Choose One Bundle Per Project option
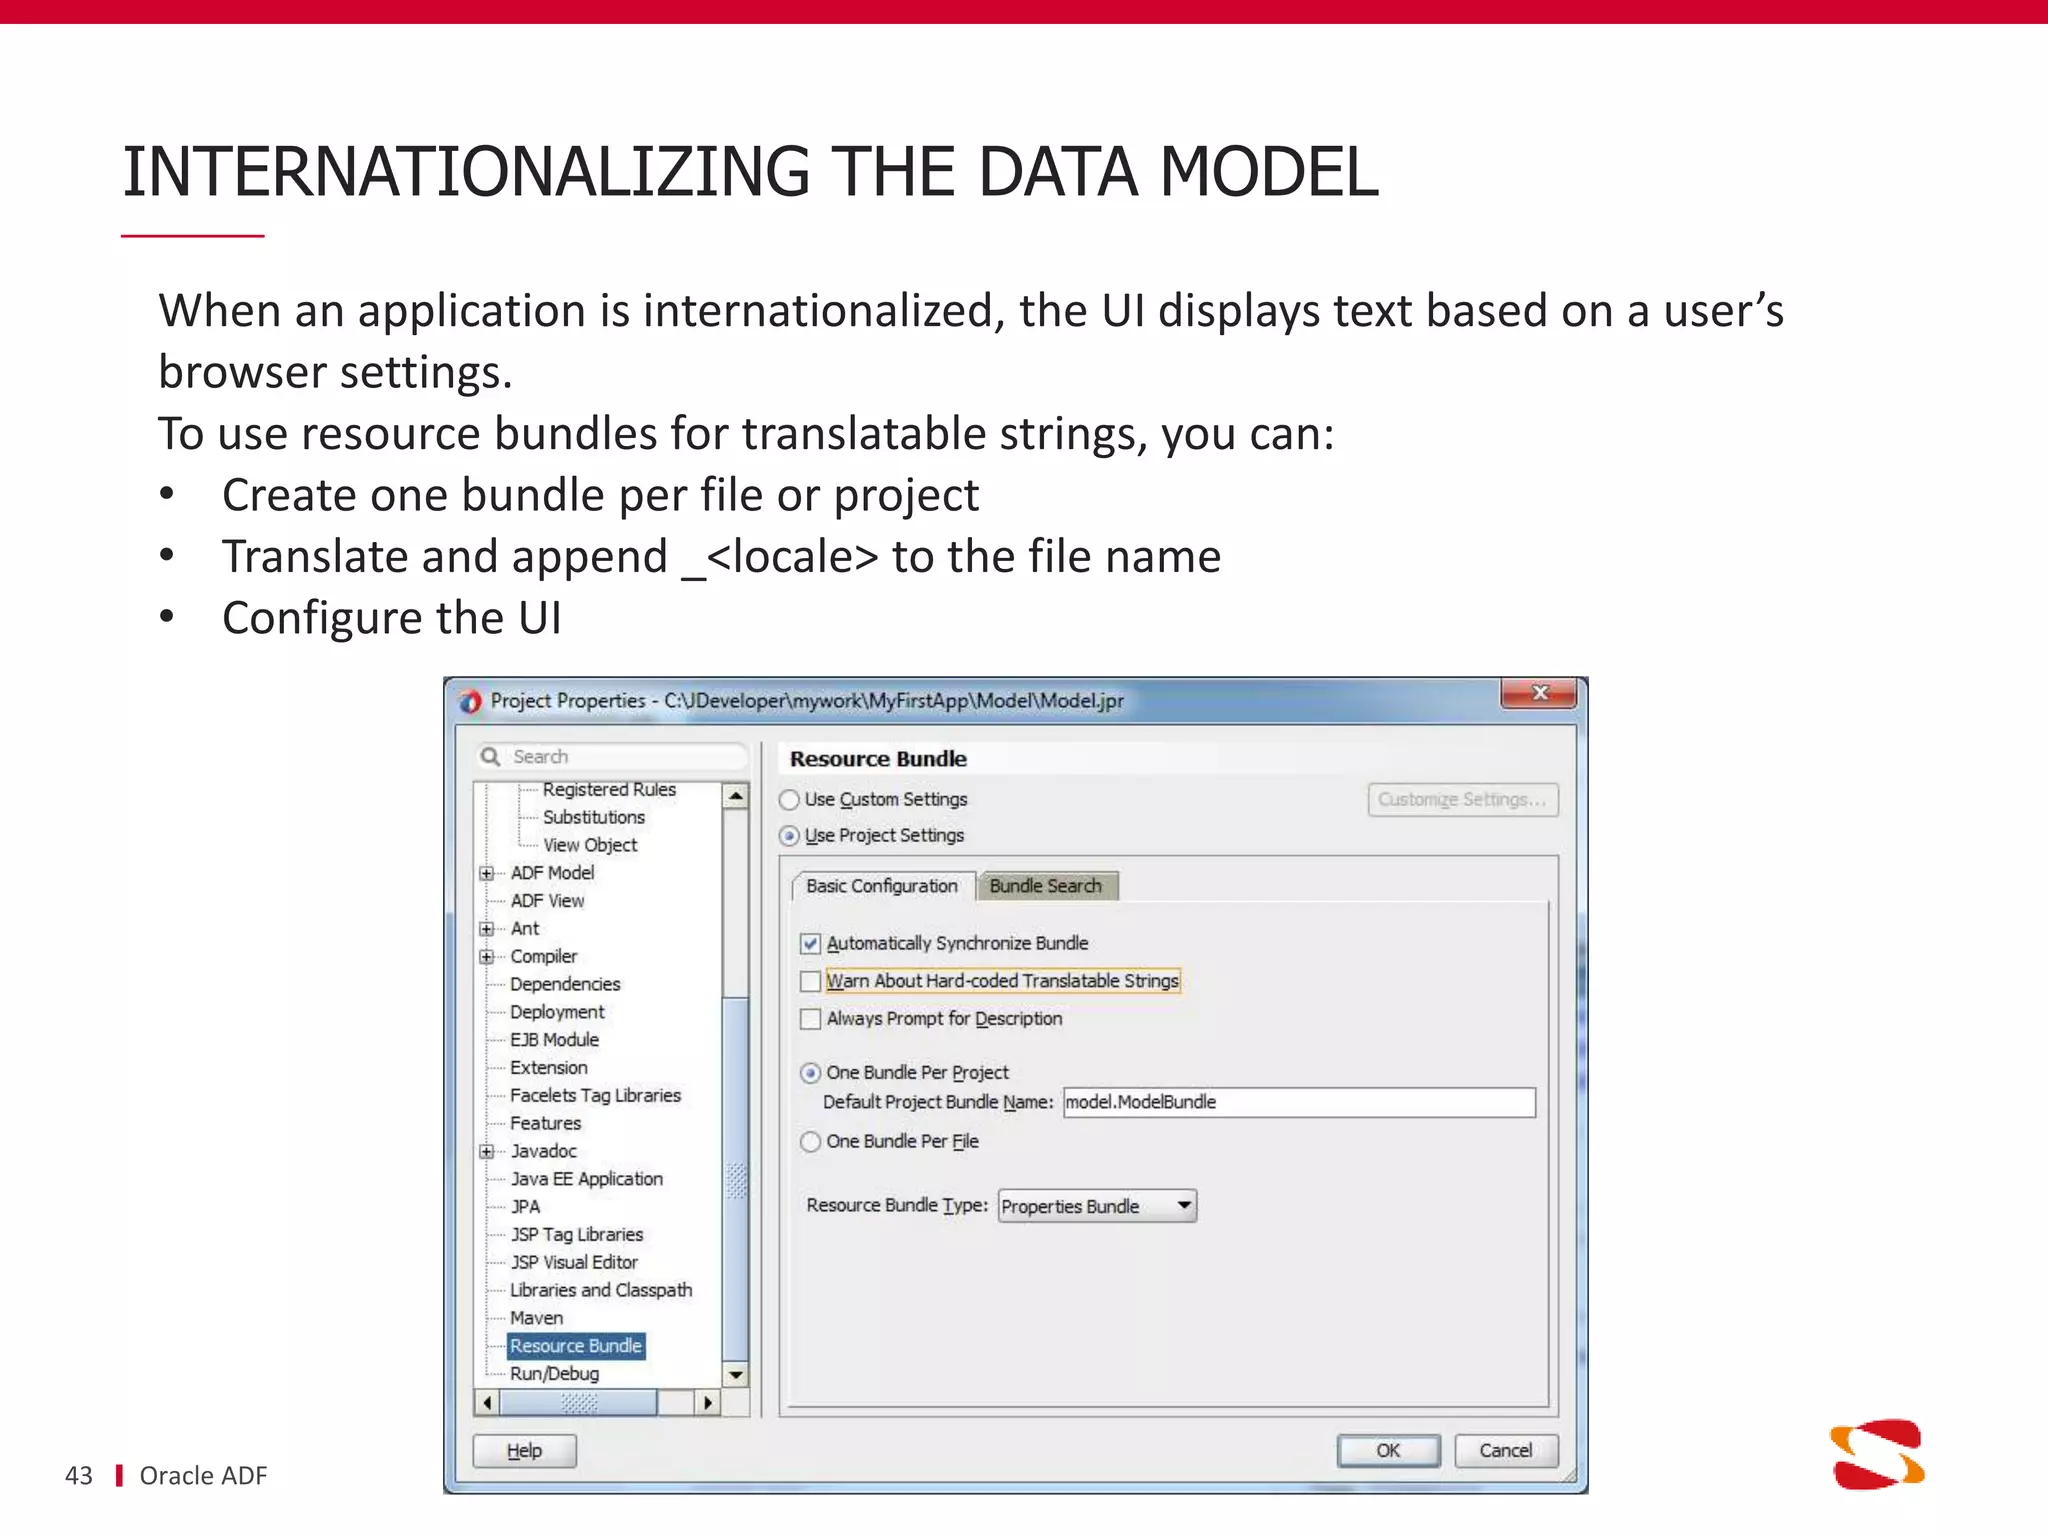2048x1536 pixels. pyautogui.click(x=811, y=1073)
